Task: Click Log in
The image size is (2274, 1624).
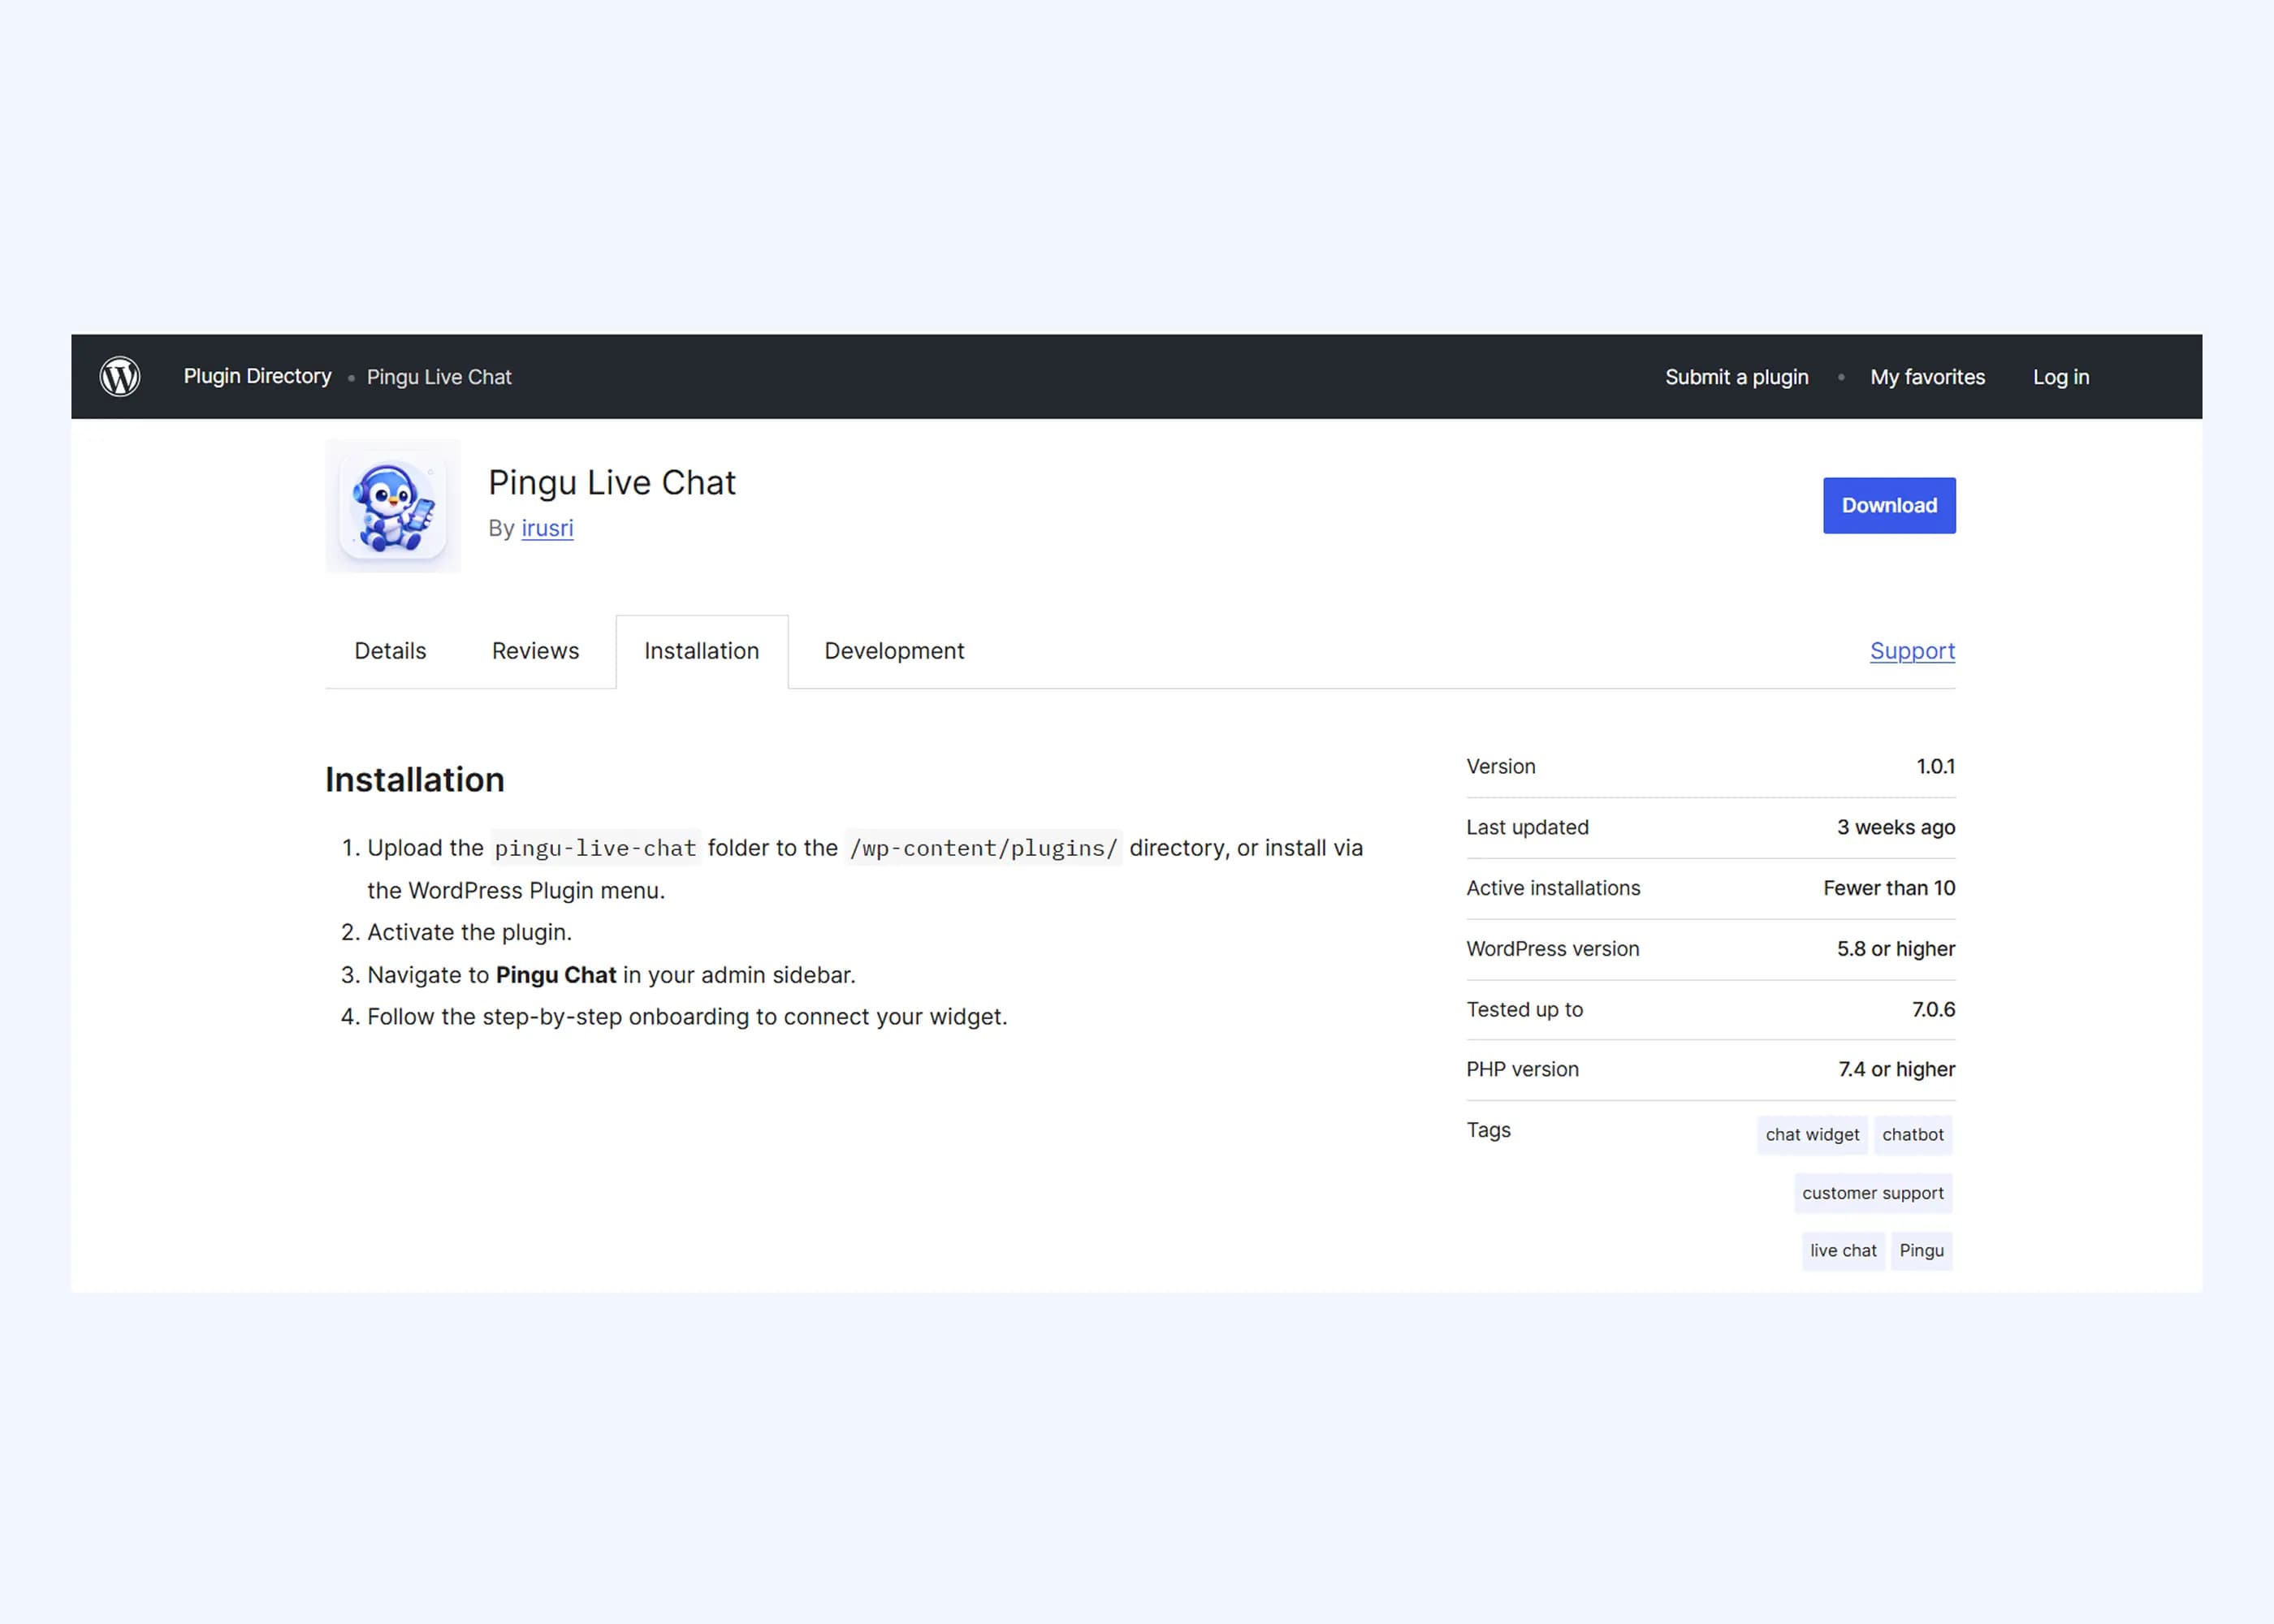Action: 2061,377
